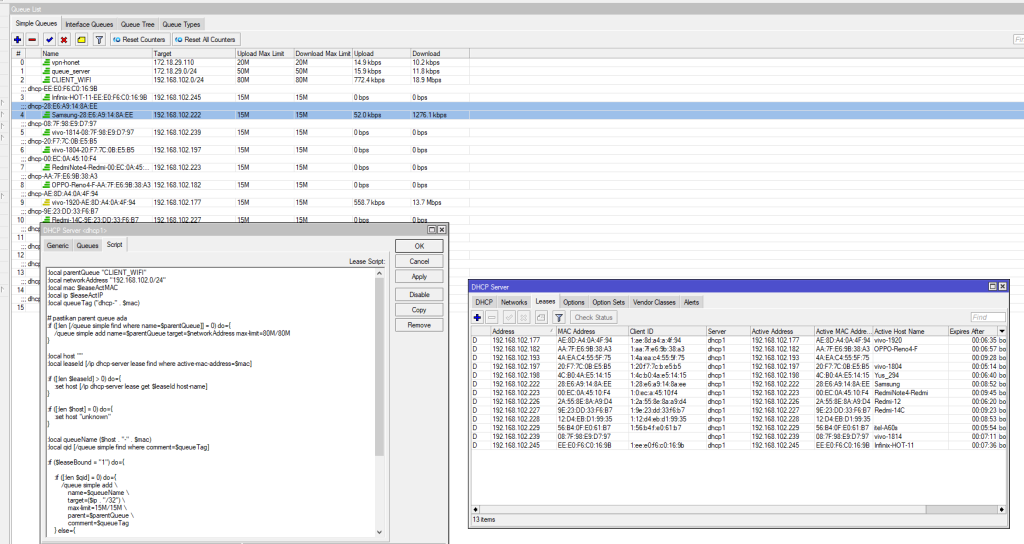Select queue row Infinix-HOT-11-EE:E0:F6:C0:16:9B
This screenshot has width=1024, height=544.
(240, 97)
